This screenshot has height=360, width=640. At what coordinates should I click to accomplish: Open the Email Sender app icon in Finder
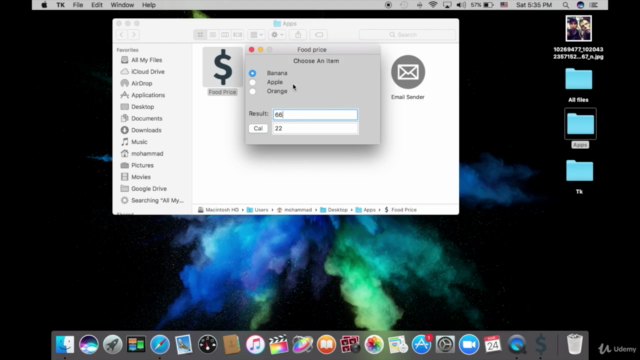[x=408, y=72]
